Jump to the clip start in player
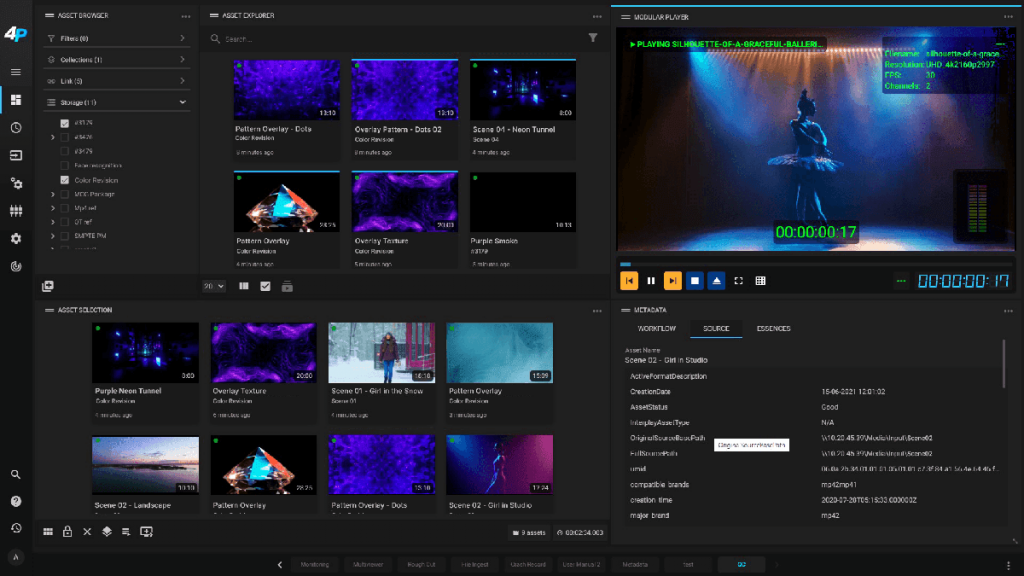1024x576 pixels. click(629, 281)
